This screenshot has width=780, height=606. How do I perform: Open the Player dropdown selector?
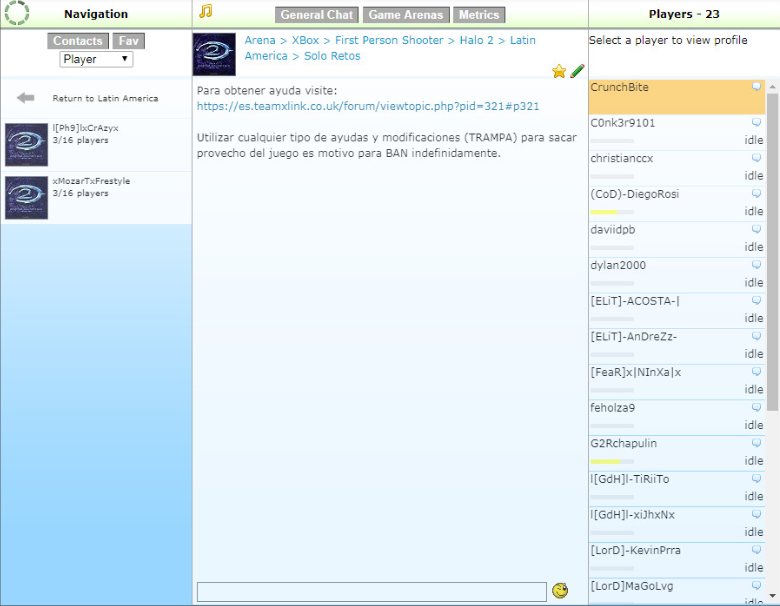(x=96, y=59)
